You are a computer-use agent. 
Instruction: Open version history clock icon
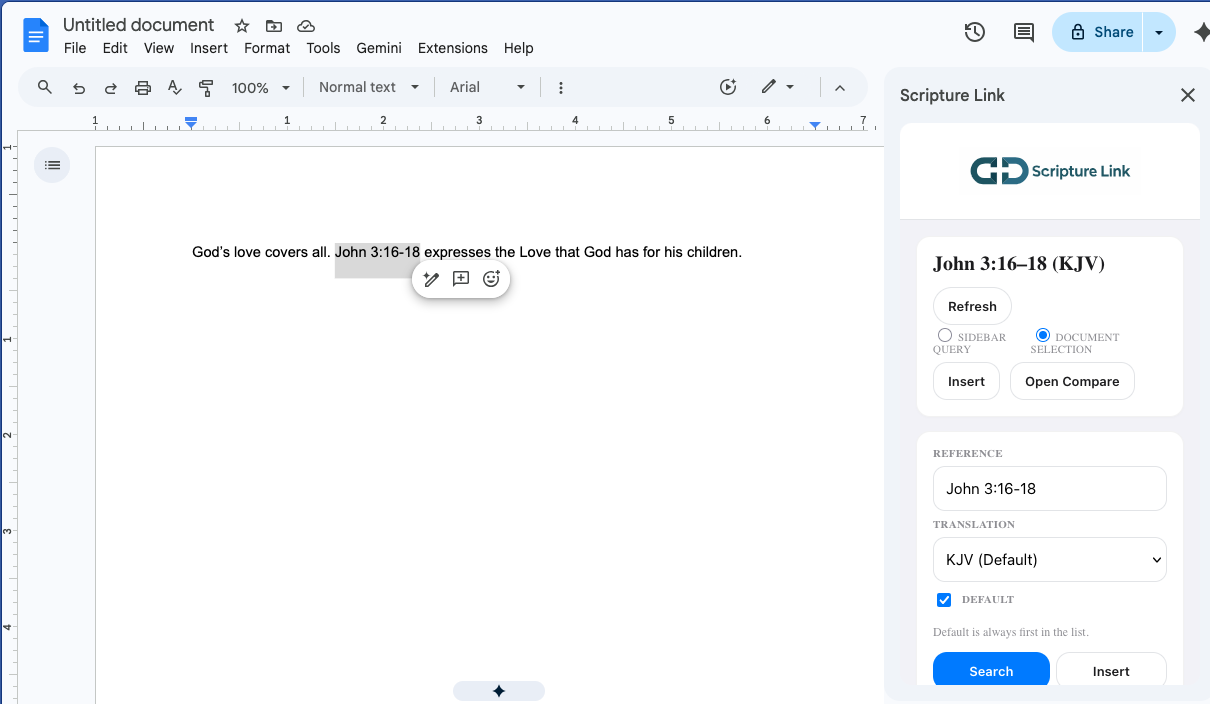click(x=975, y=32)
